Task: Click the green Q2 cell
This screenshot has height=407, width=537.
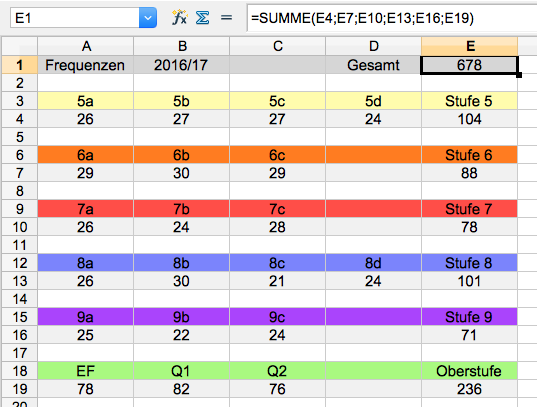Action: coord(277,371)
